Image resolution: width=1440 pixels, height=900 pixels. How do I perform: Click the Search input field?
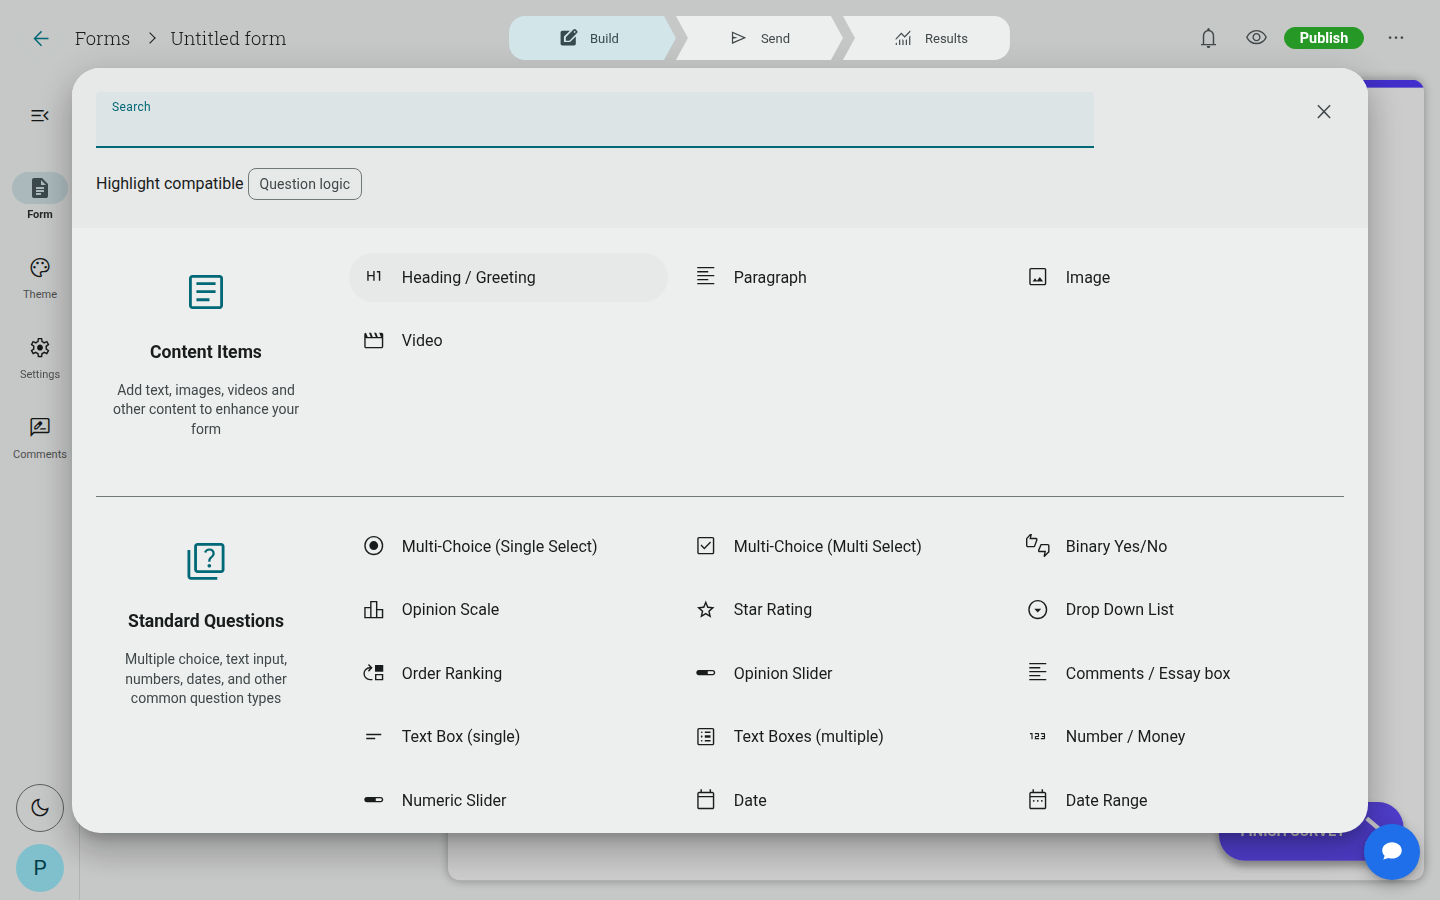pyautogui.click(x=595, y=120)
